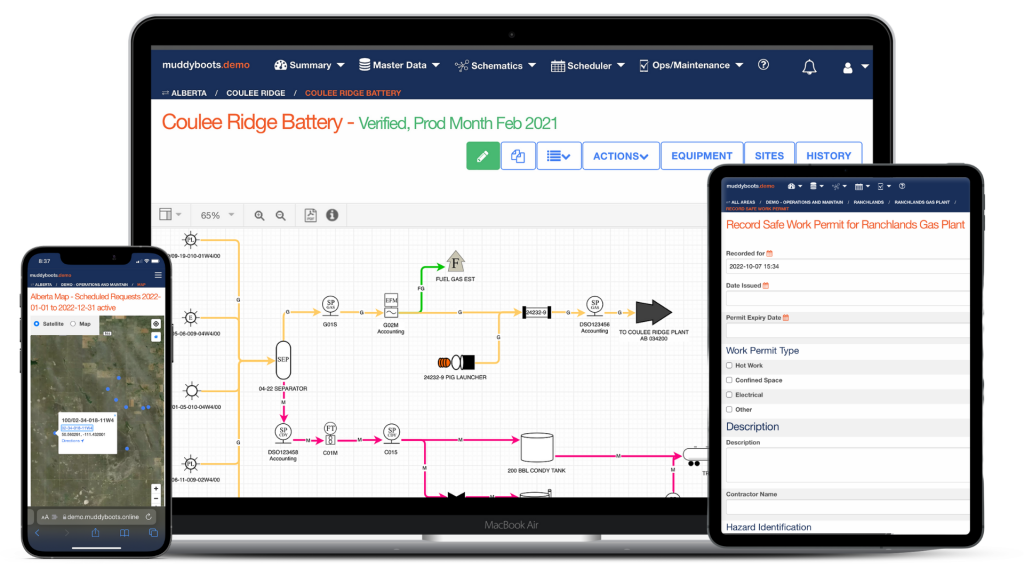Check the Confined Space option
Viewport: 1024px width, 576px height.
pos(729,380)
